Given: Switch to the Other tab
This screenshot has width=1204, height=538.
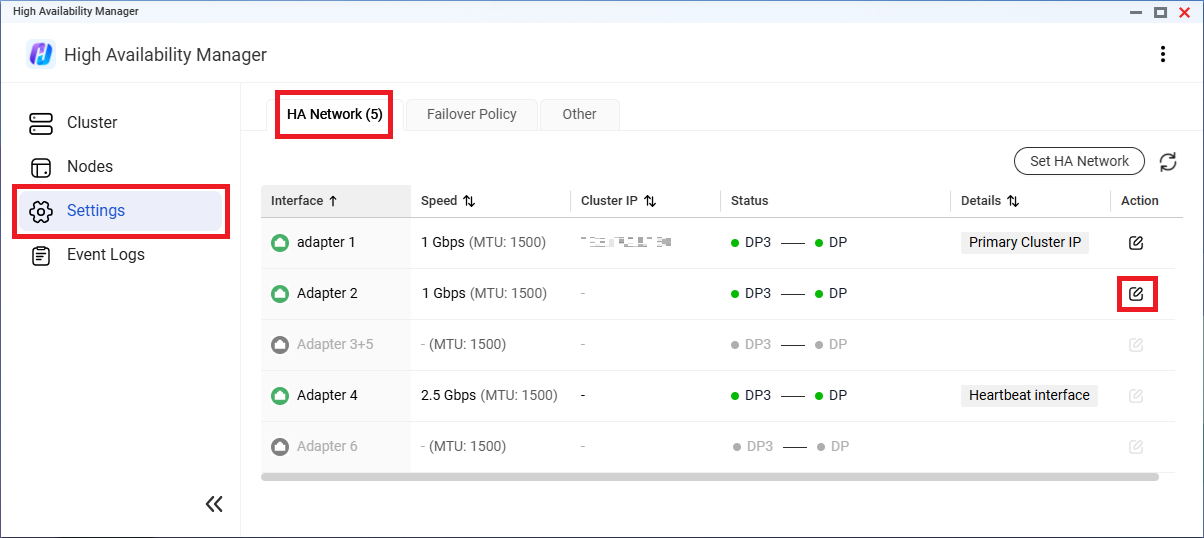Looking at the screenshot, I should (x=579, y=114).
